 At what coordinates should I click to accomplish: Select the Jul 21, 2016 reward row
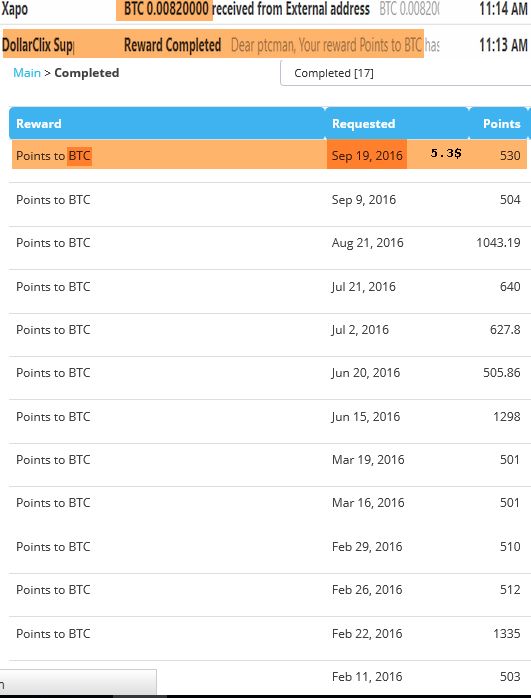point(269,286)
